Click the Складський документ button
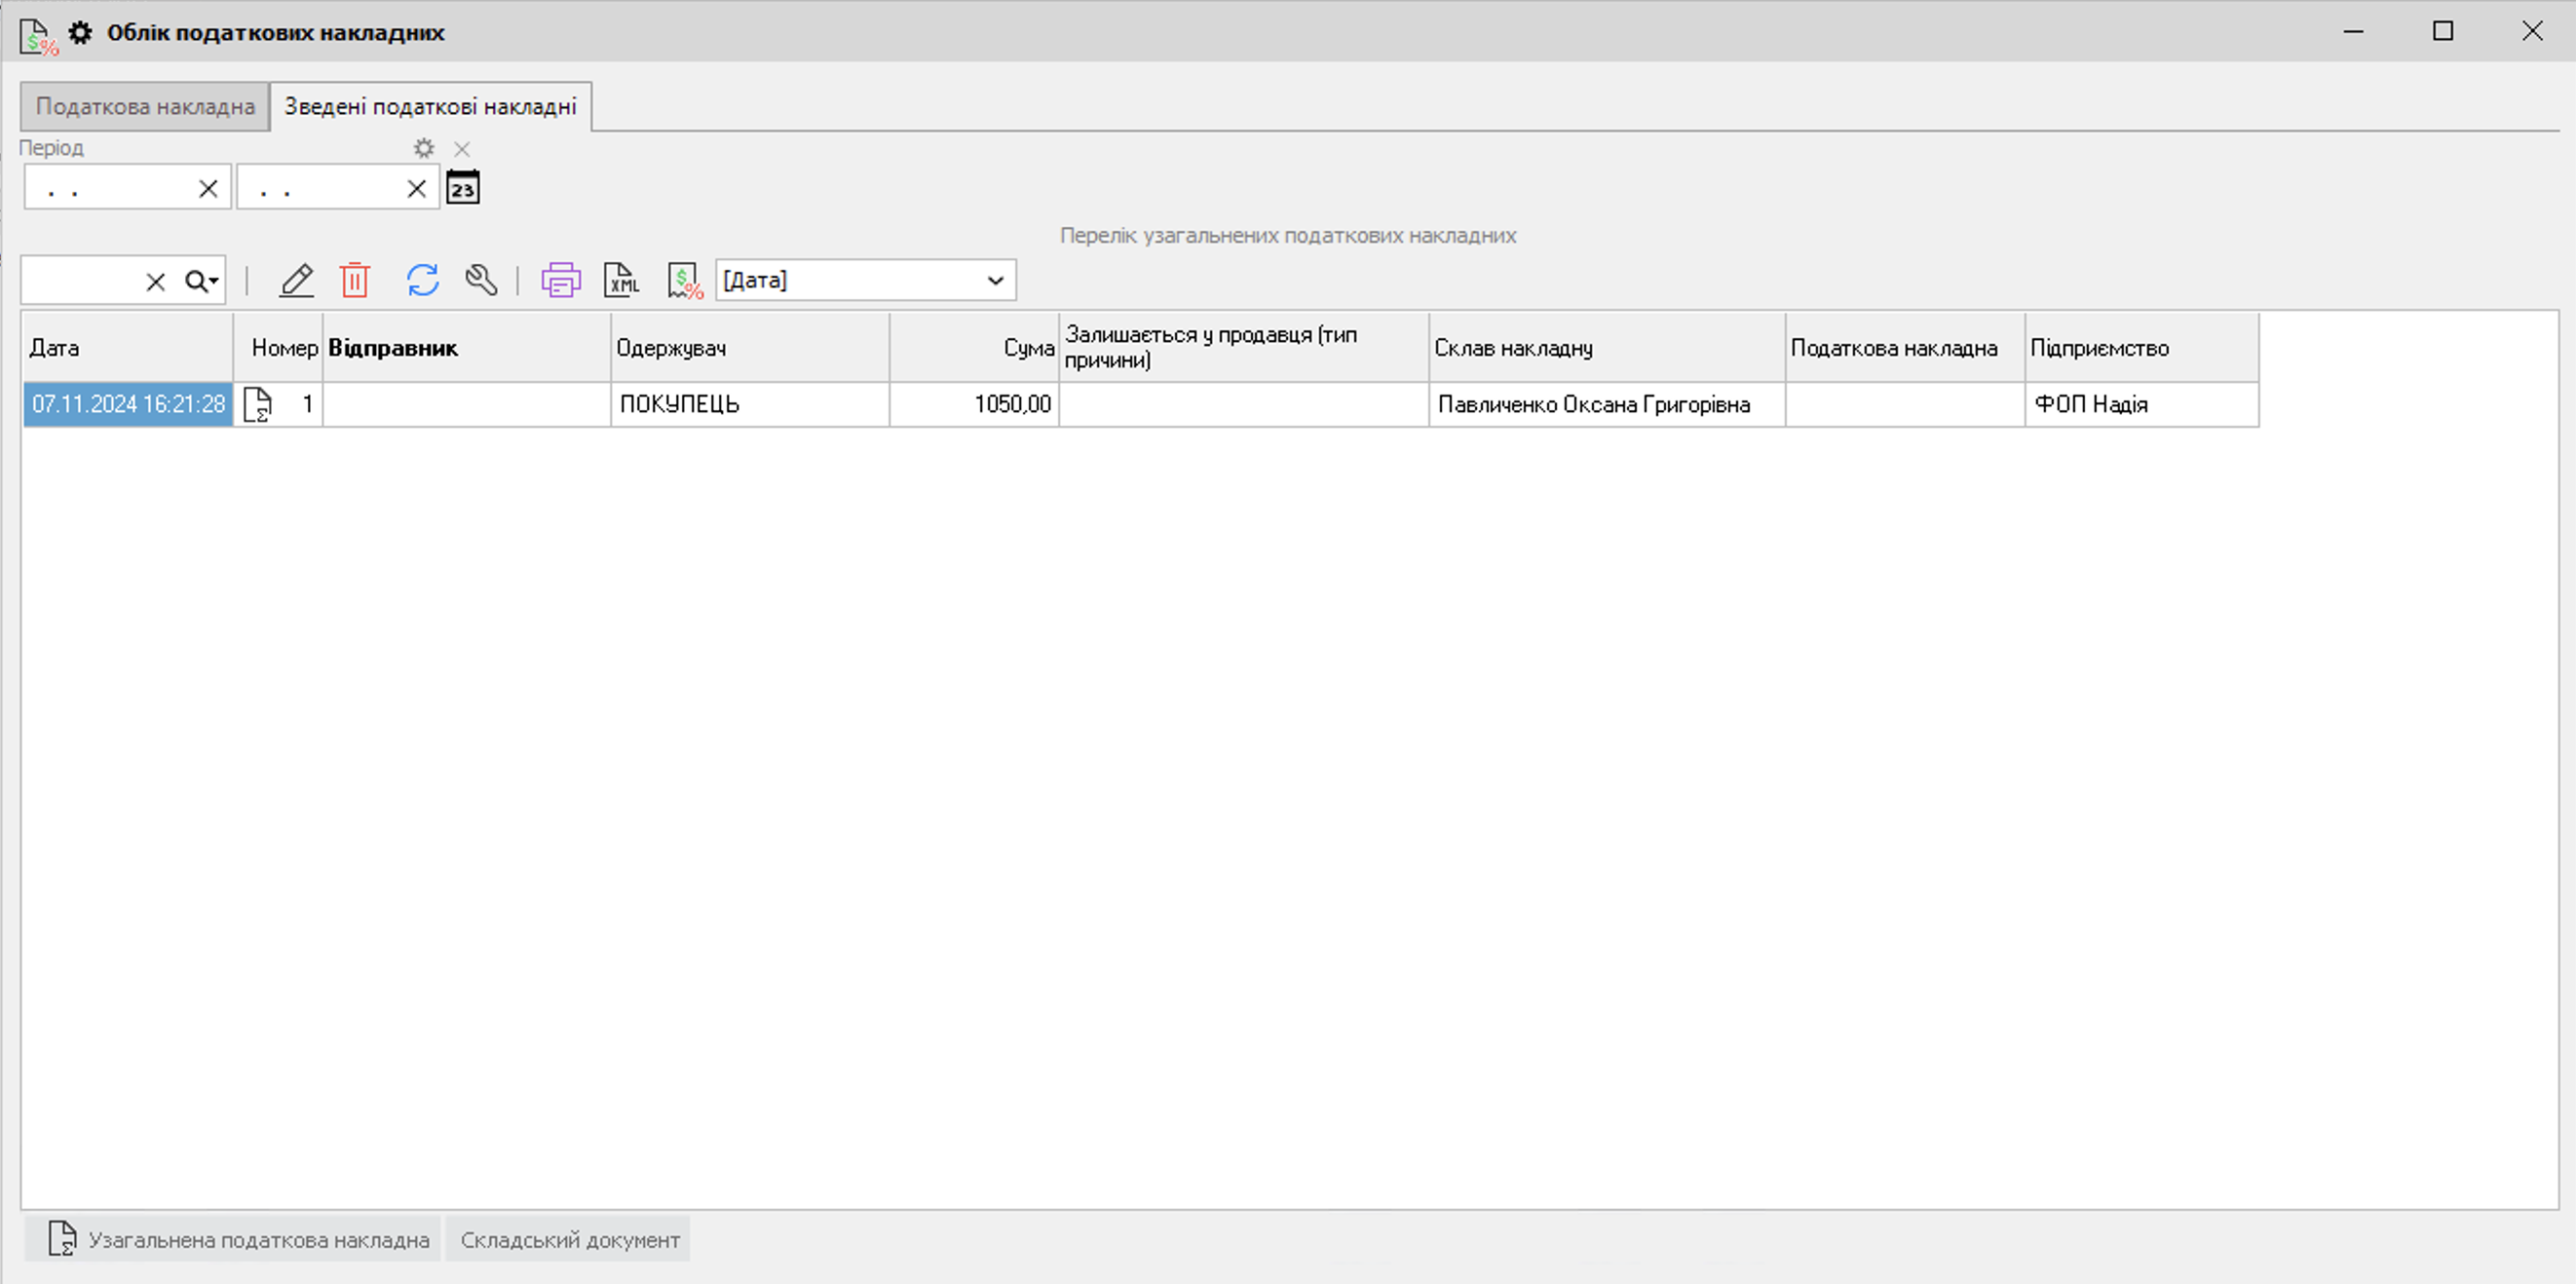Screen dimensions: 2576x1284 [x=570, y=1240]
